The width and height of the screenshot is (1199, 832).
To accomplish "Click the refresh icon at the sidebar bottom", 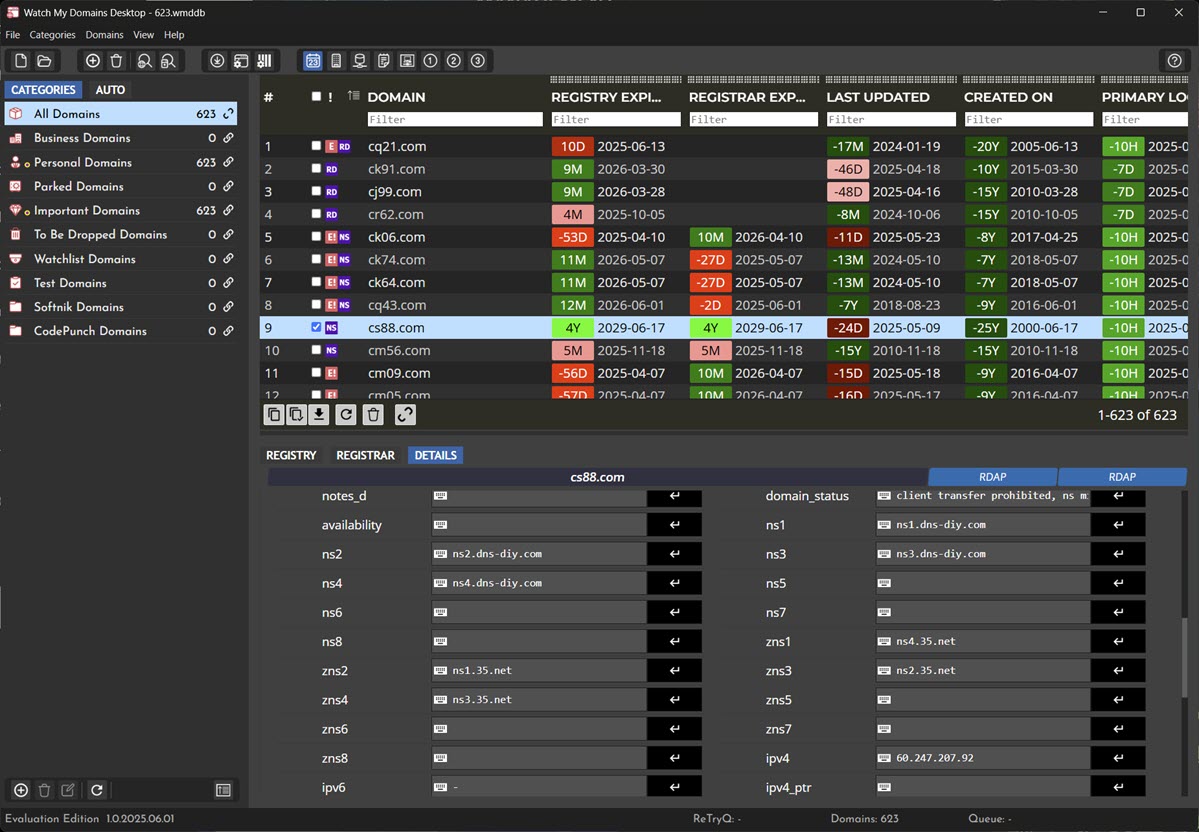I will 96,790.
